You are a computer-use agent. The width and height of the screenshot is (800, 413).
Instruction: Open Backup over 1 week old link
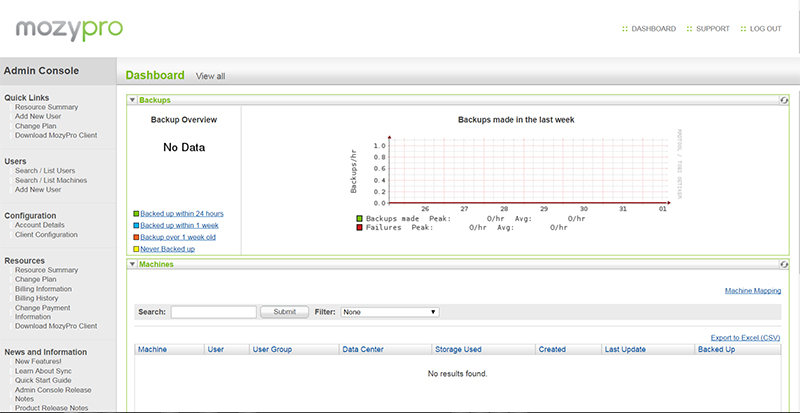point(178,237)
